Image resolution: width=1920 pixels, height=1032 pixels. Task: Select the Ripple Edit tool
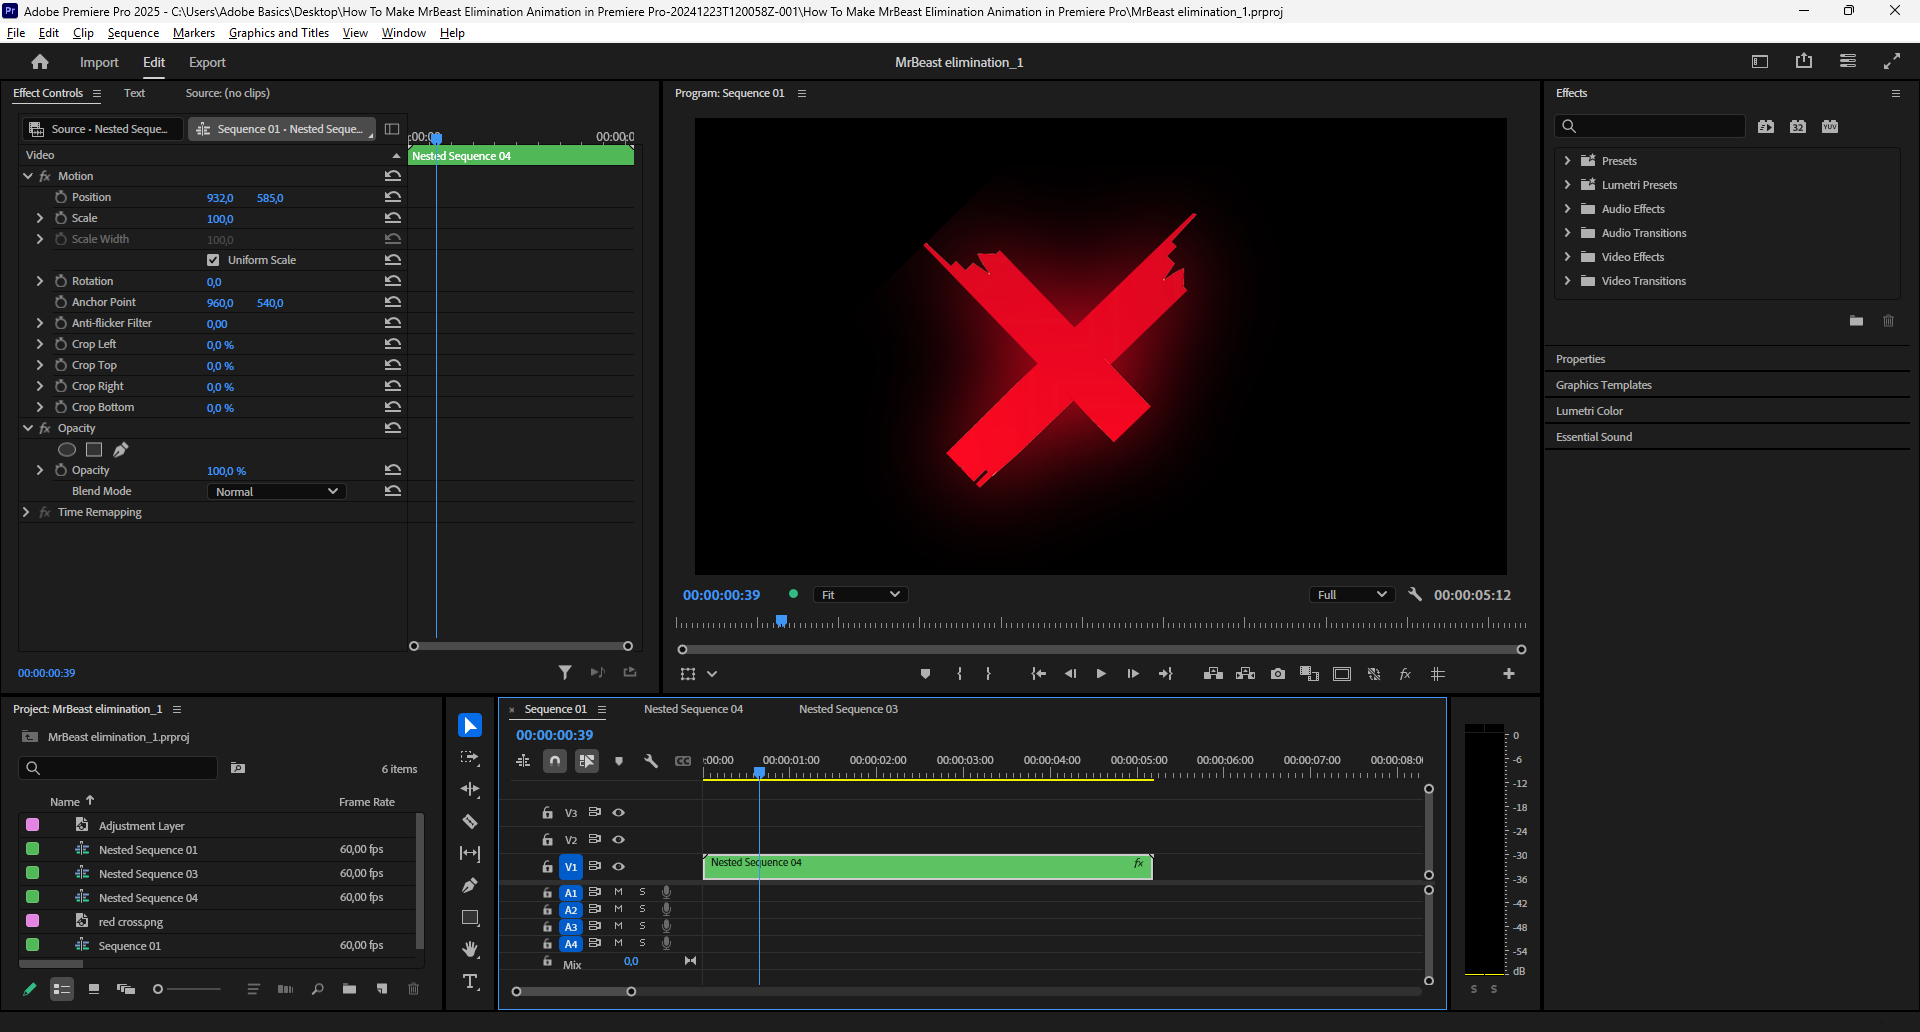pyautogui.click(x=470, y=789)
